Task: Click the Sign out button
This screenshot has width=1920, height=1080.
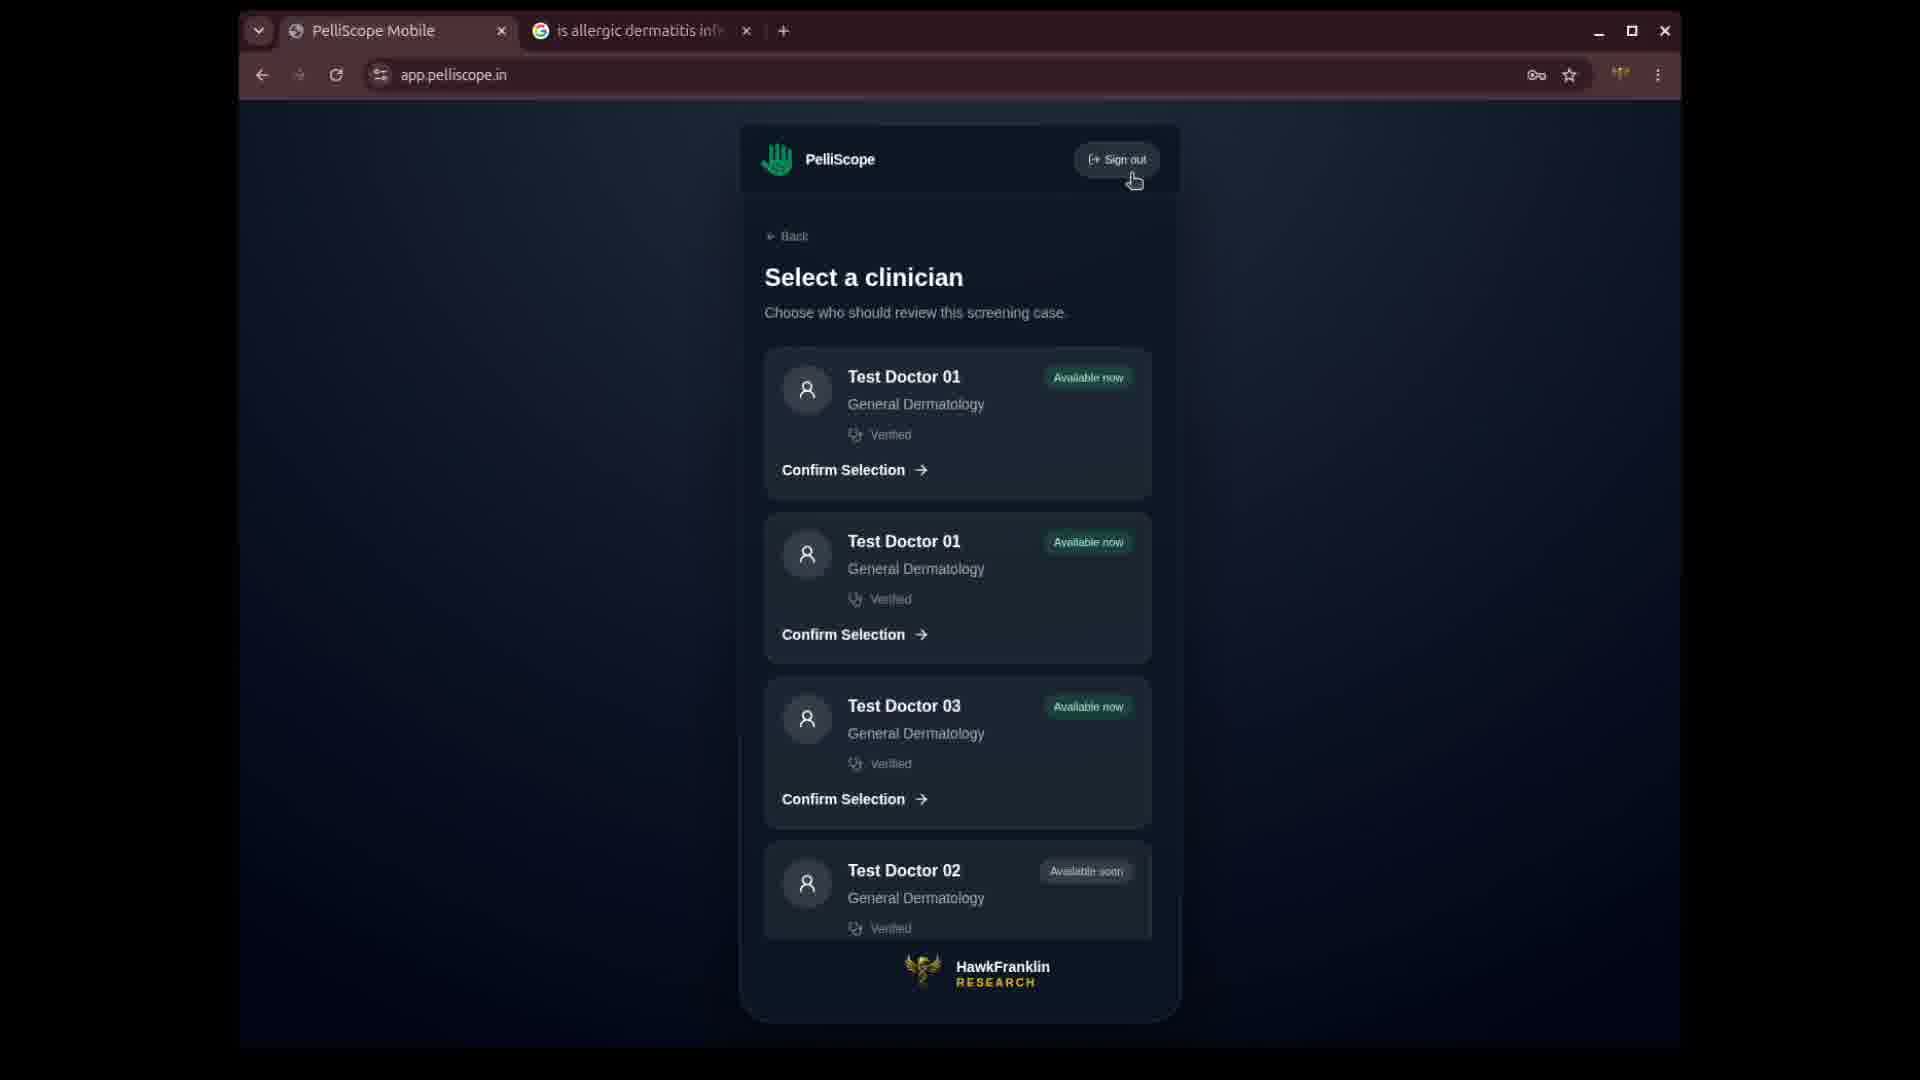Action: 1117,160
